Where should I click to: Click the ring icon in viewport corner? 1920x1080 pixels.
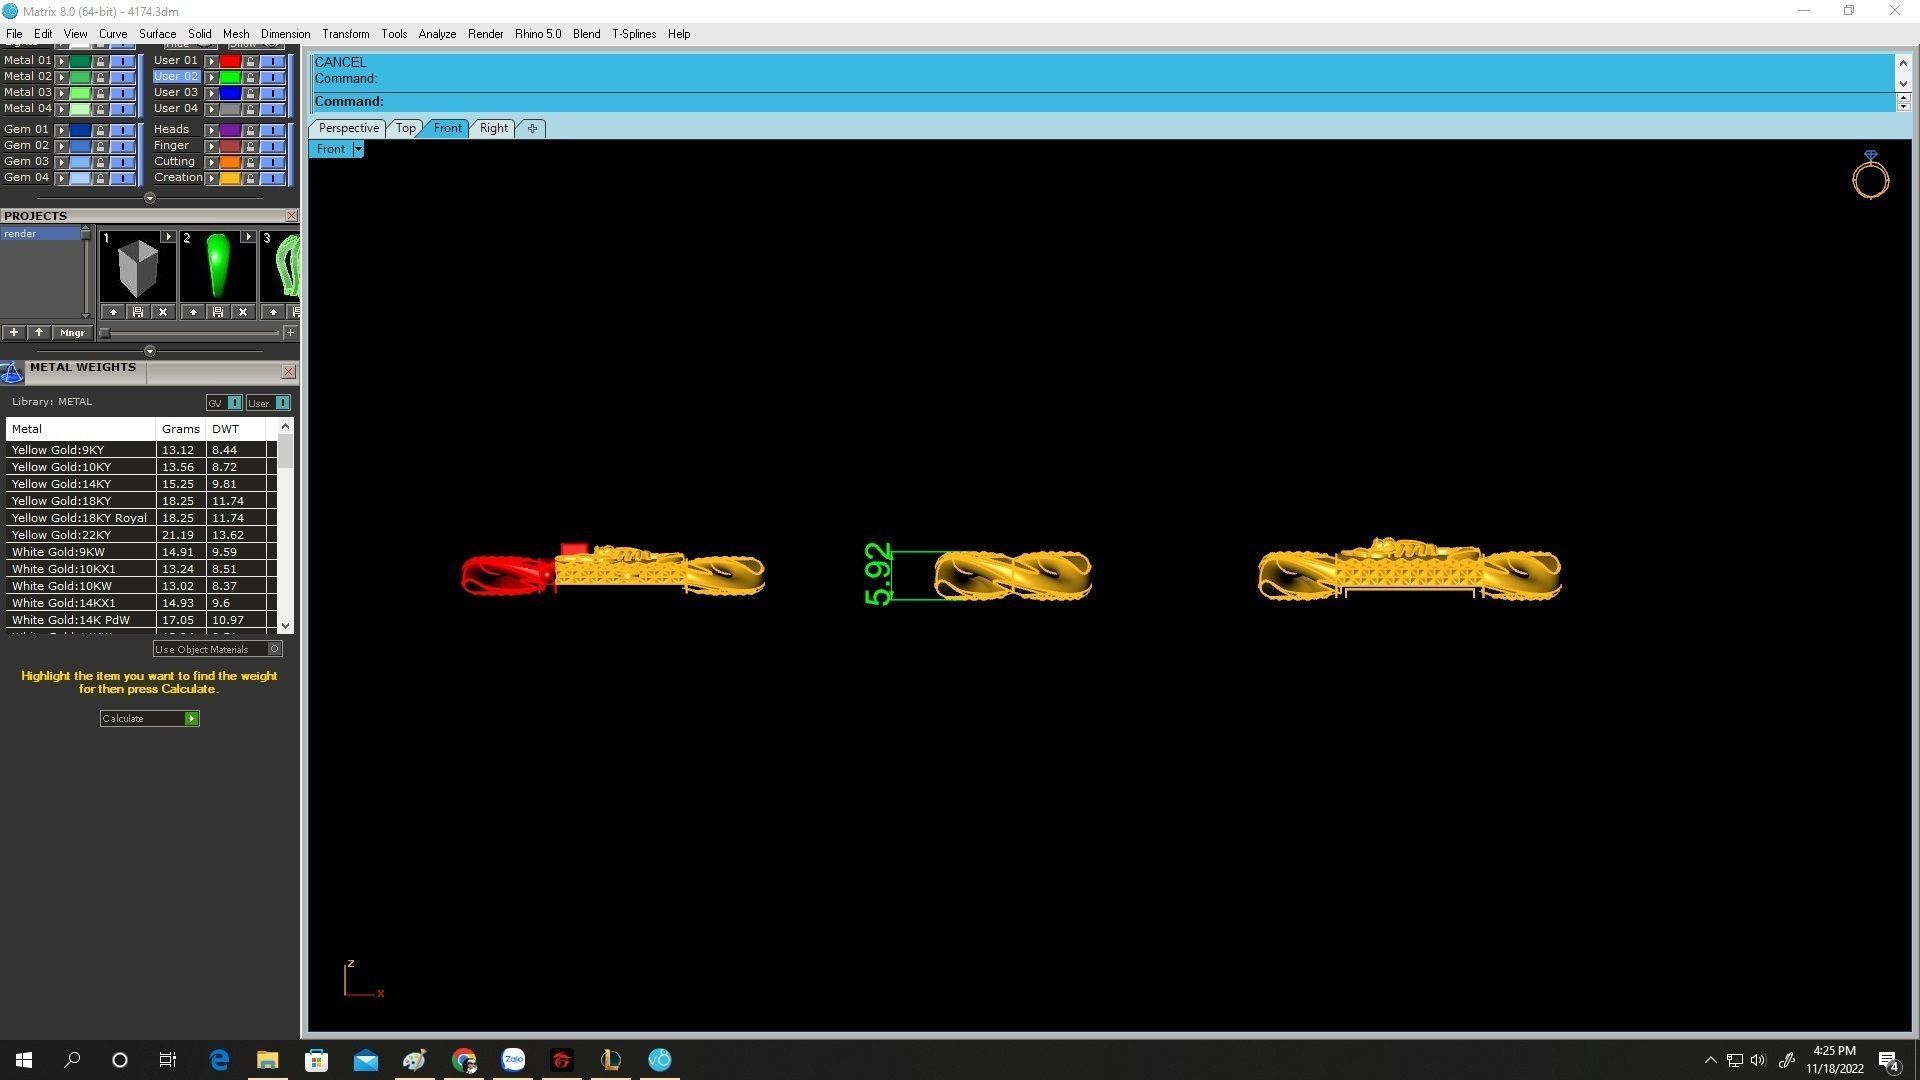pyautogui.click(x=1870, y=176)
